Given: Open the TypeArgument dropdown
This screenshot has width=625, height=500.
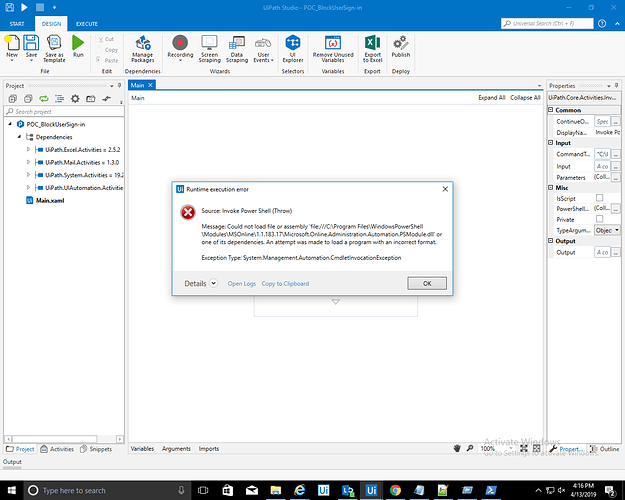Looking at the screenshot, I should pyautogui.click(x=617, y=230).
